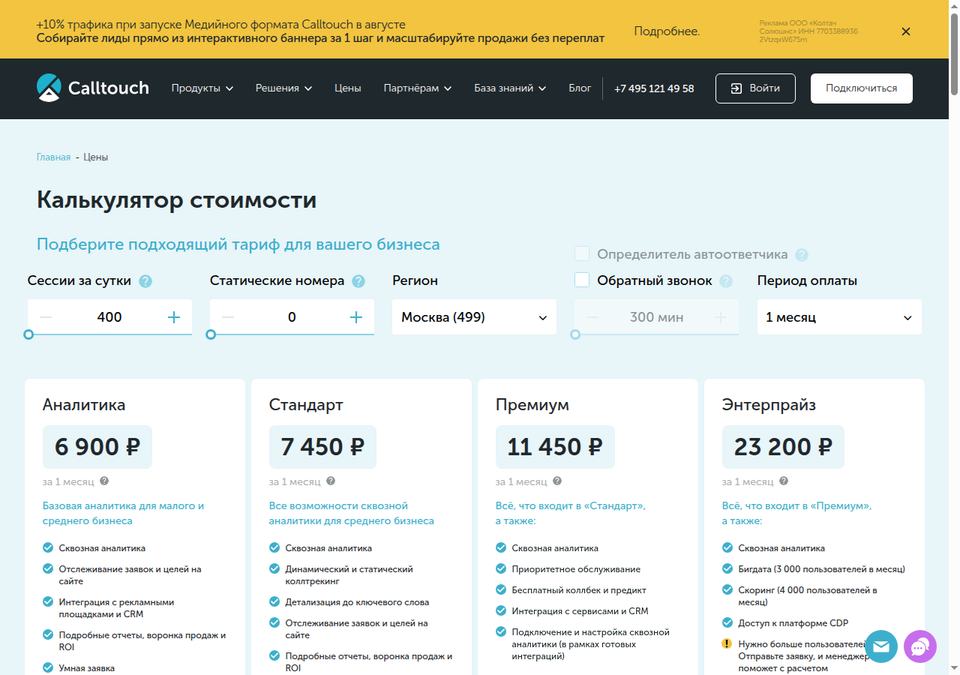960x675 pixels.
Task: Increase sessions per day with plus
Action: (174, 317)
